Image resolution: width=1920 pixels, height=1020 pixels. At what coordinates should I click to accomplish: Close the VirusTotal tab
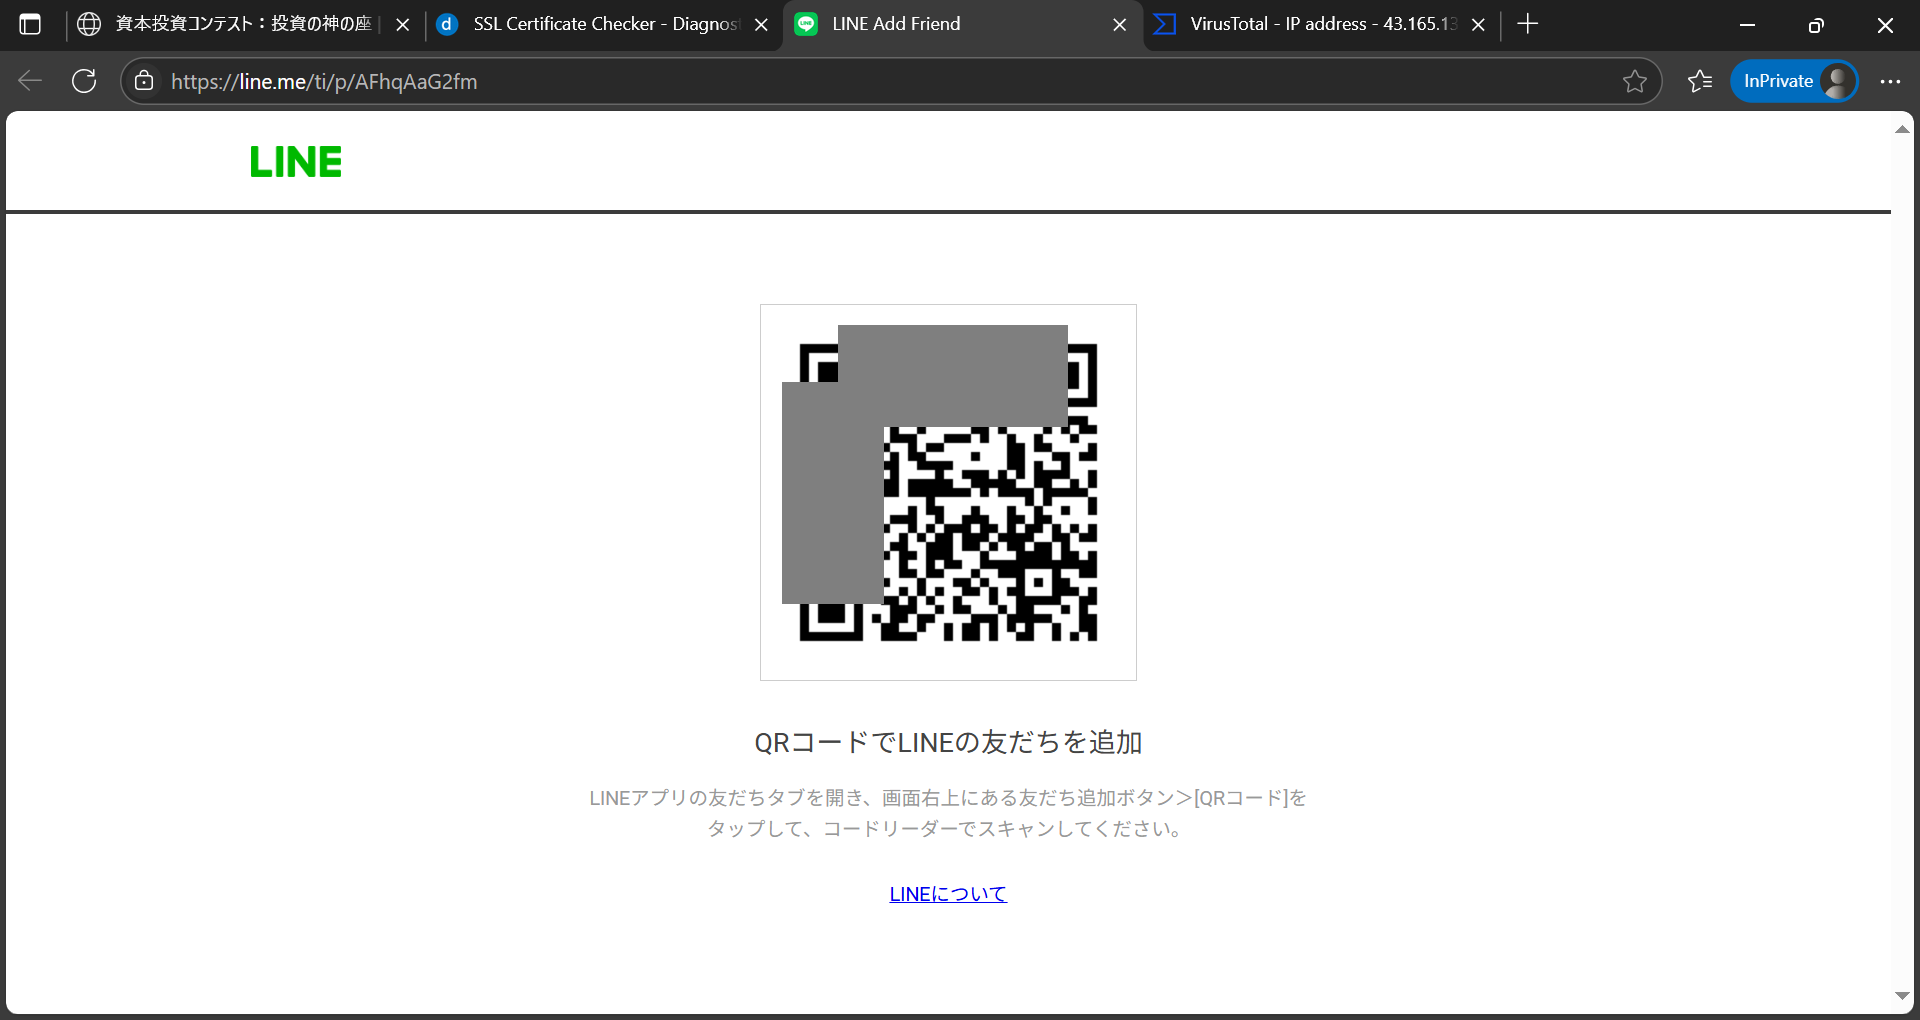(x=1478, y=25)
